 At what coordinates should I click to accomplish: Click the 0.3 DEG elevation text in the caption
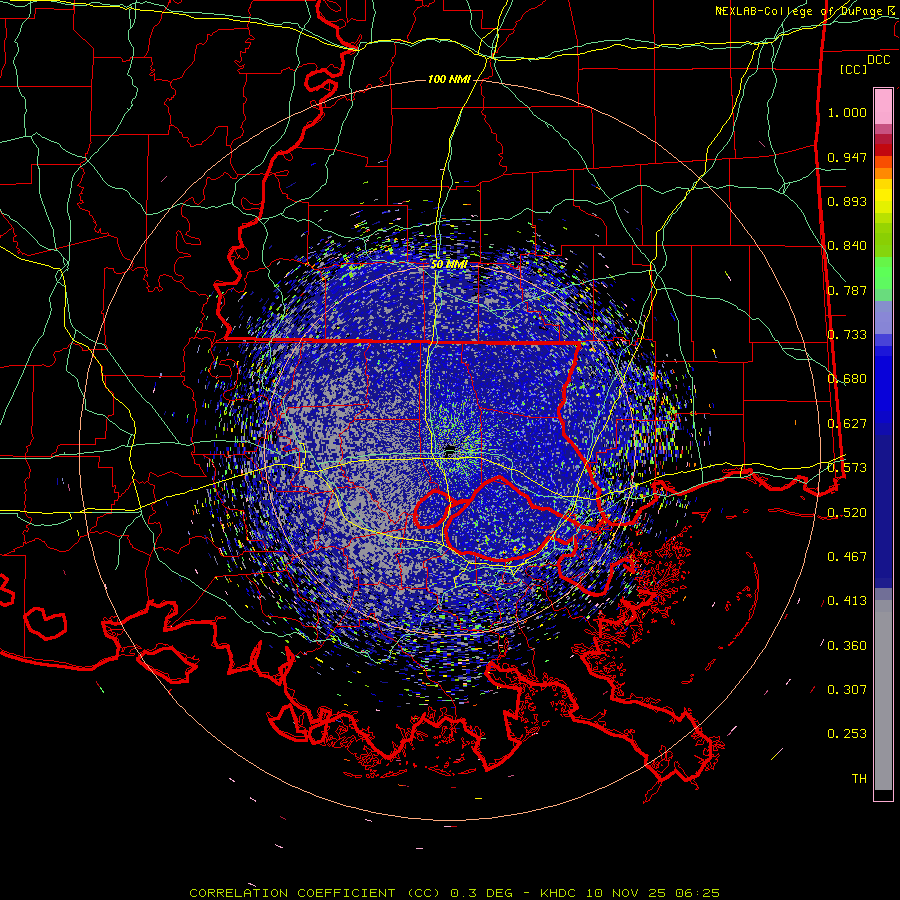coord(483,893)
